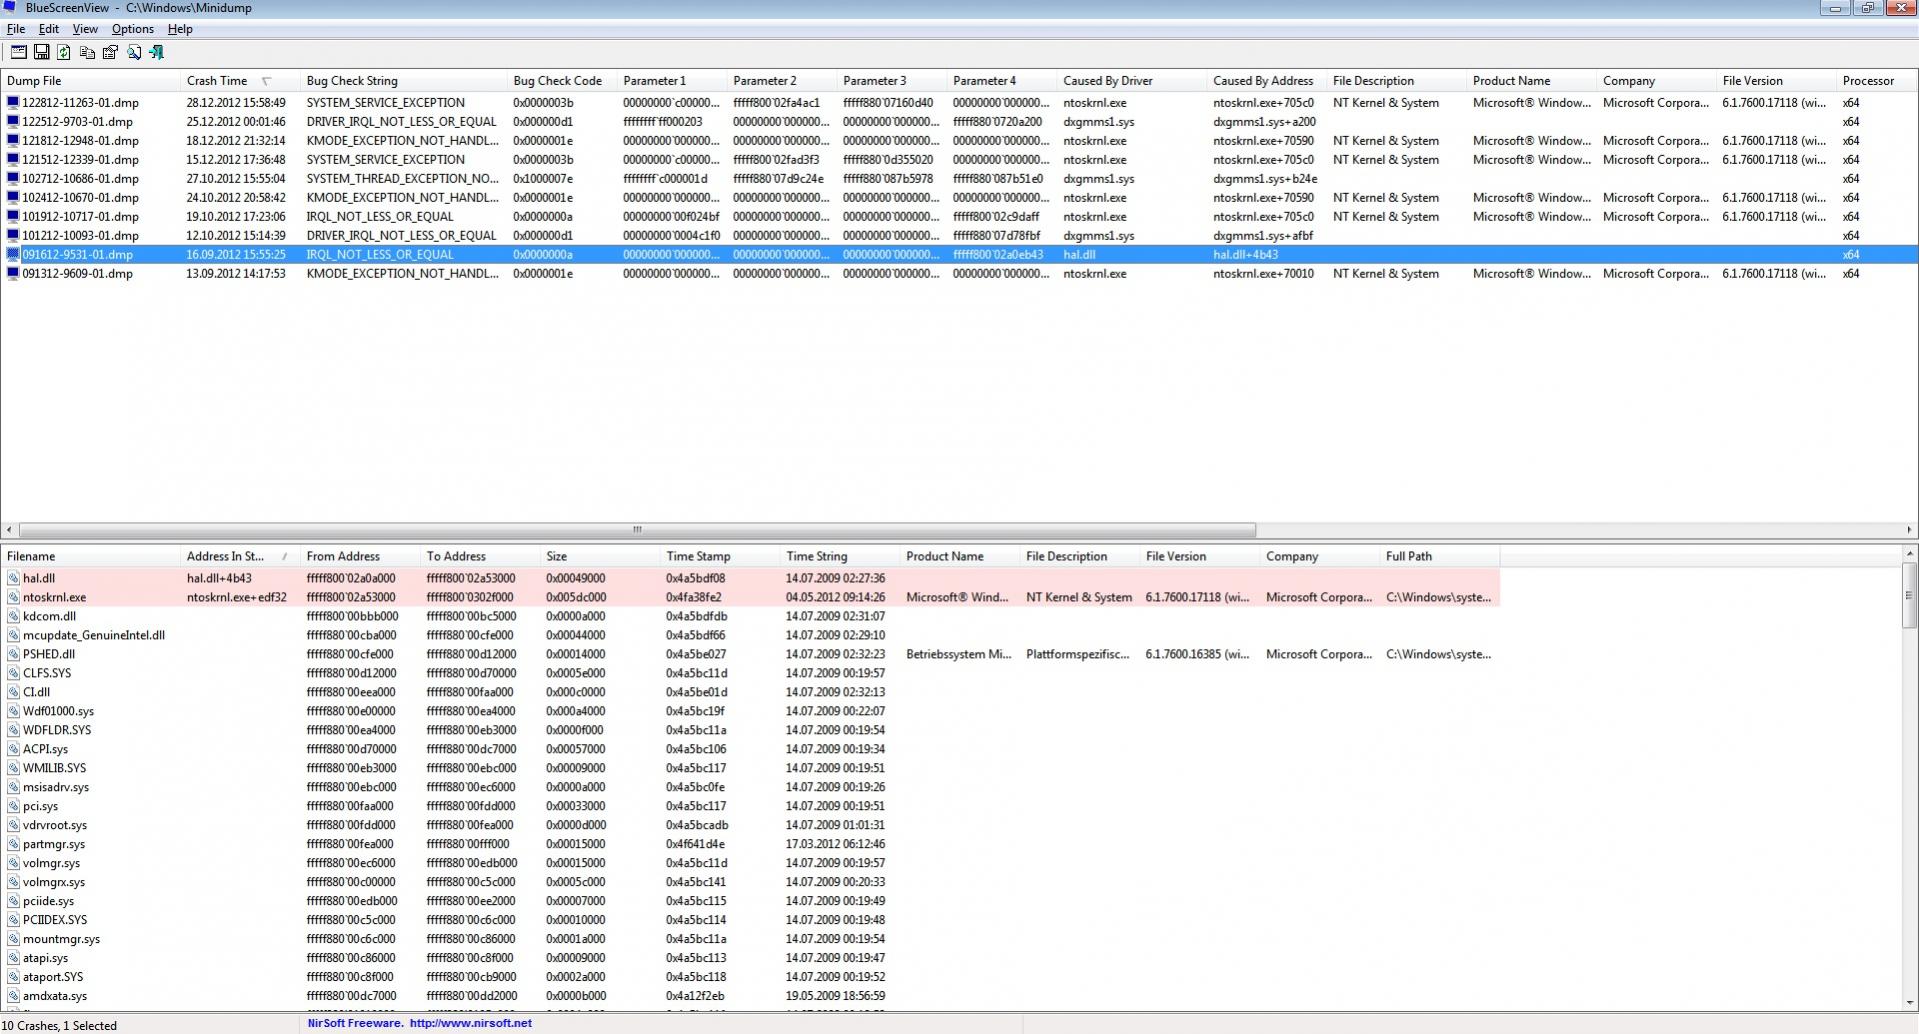
Task: Select dump row 101212-10093-01.dmp
Action: [x=959, y=235]
